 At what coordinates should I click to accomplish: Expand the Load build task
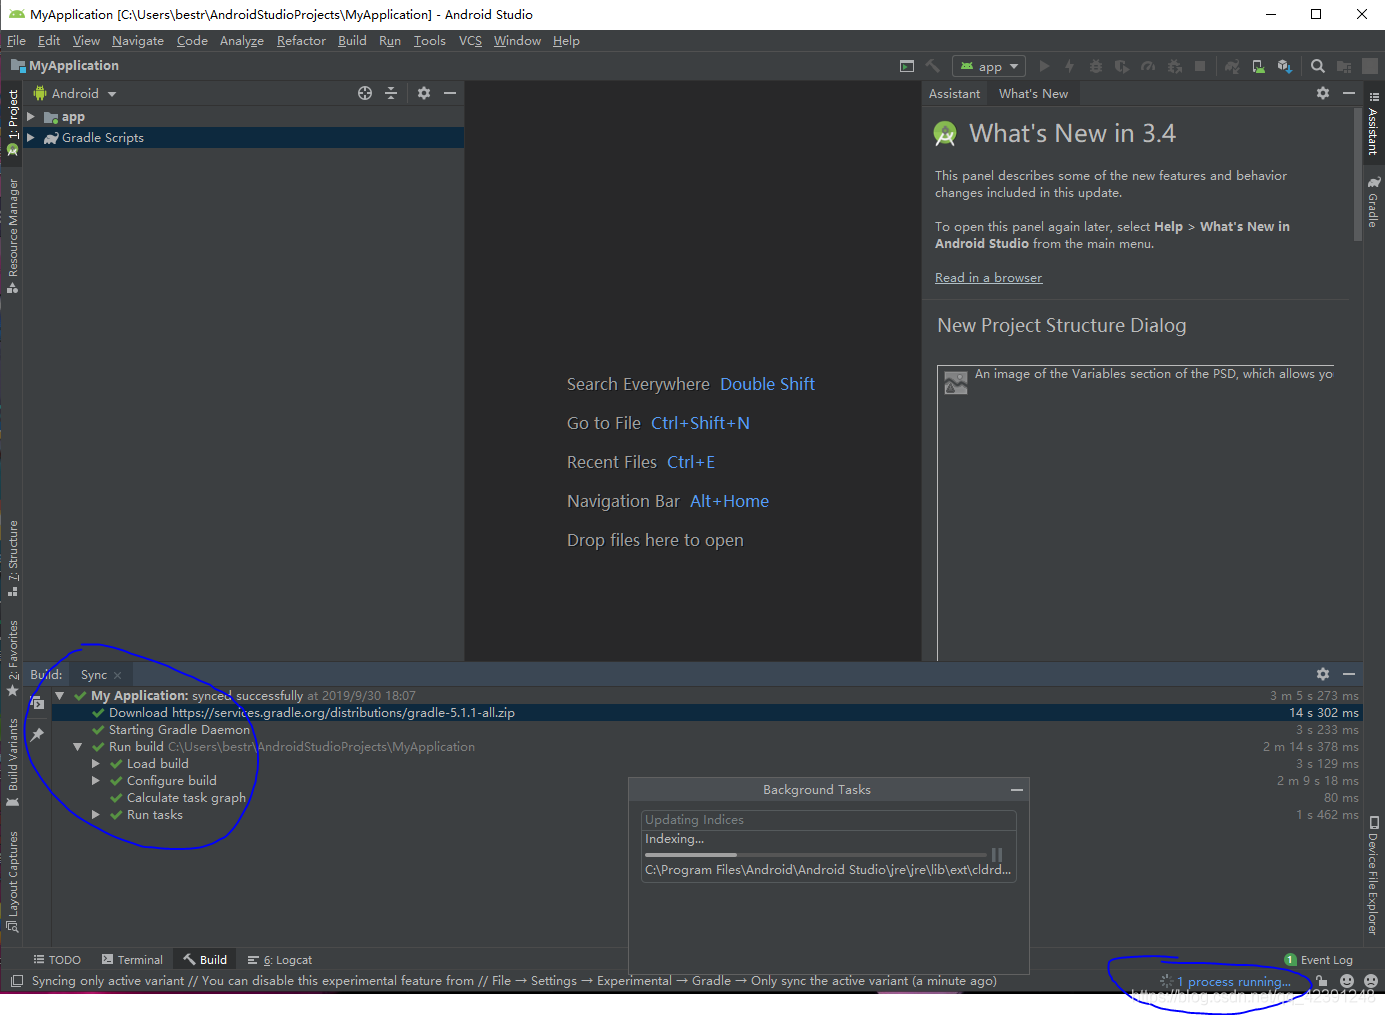[x=95, y=763]
